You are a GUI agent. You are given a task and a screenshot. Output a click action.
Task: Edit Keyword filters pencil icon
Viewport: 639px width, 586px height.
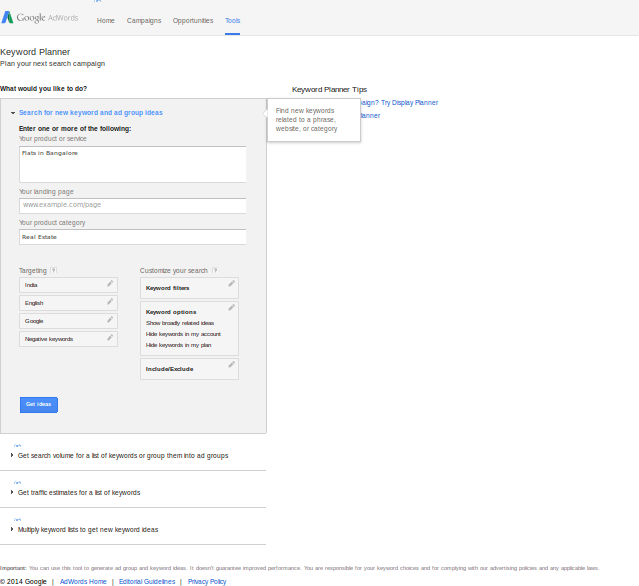[231, 283]
